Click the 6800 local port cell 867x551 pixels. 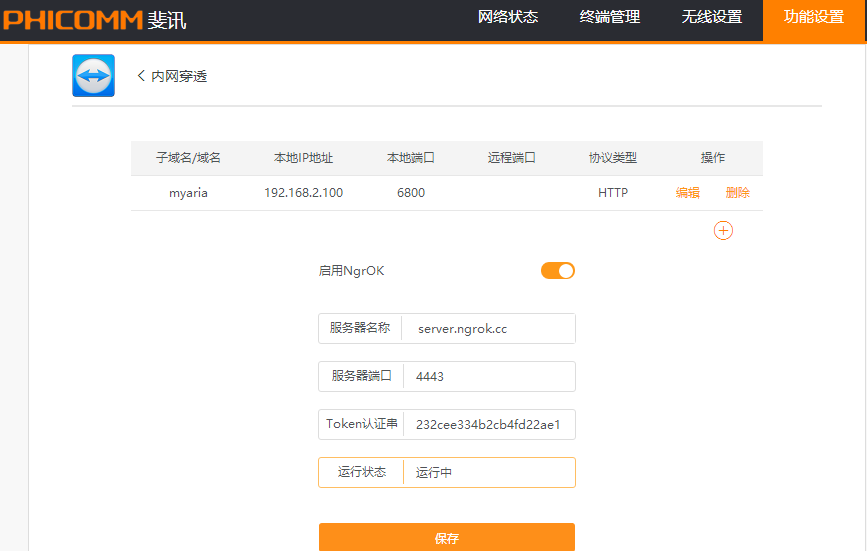[x=411, y=193]
